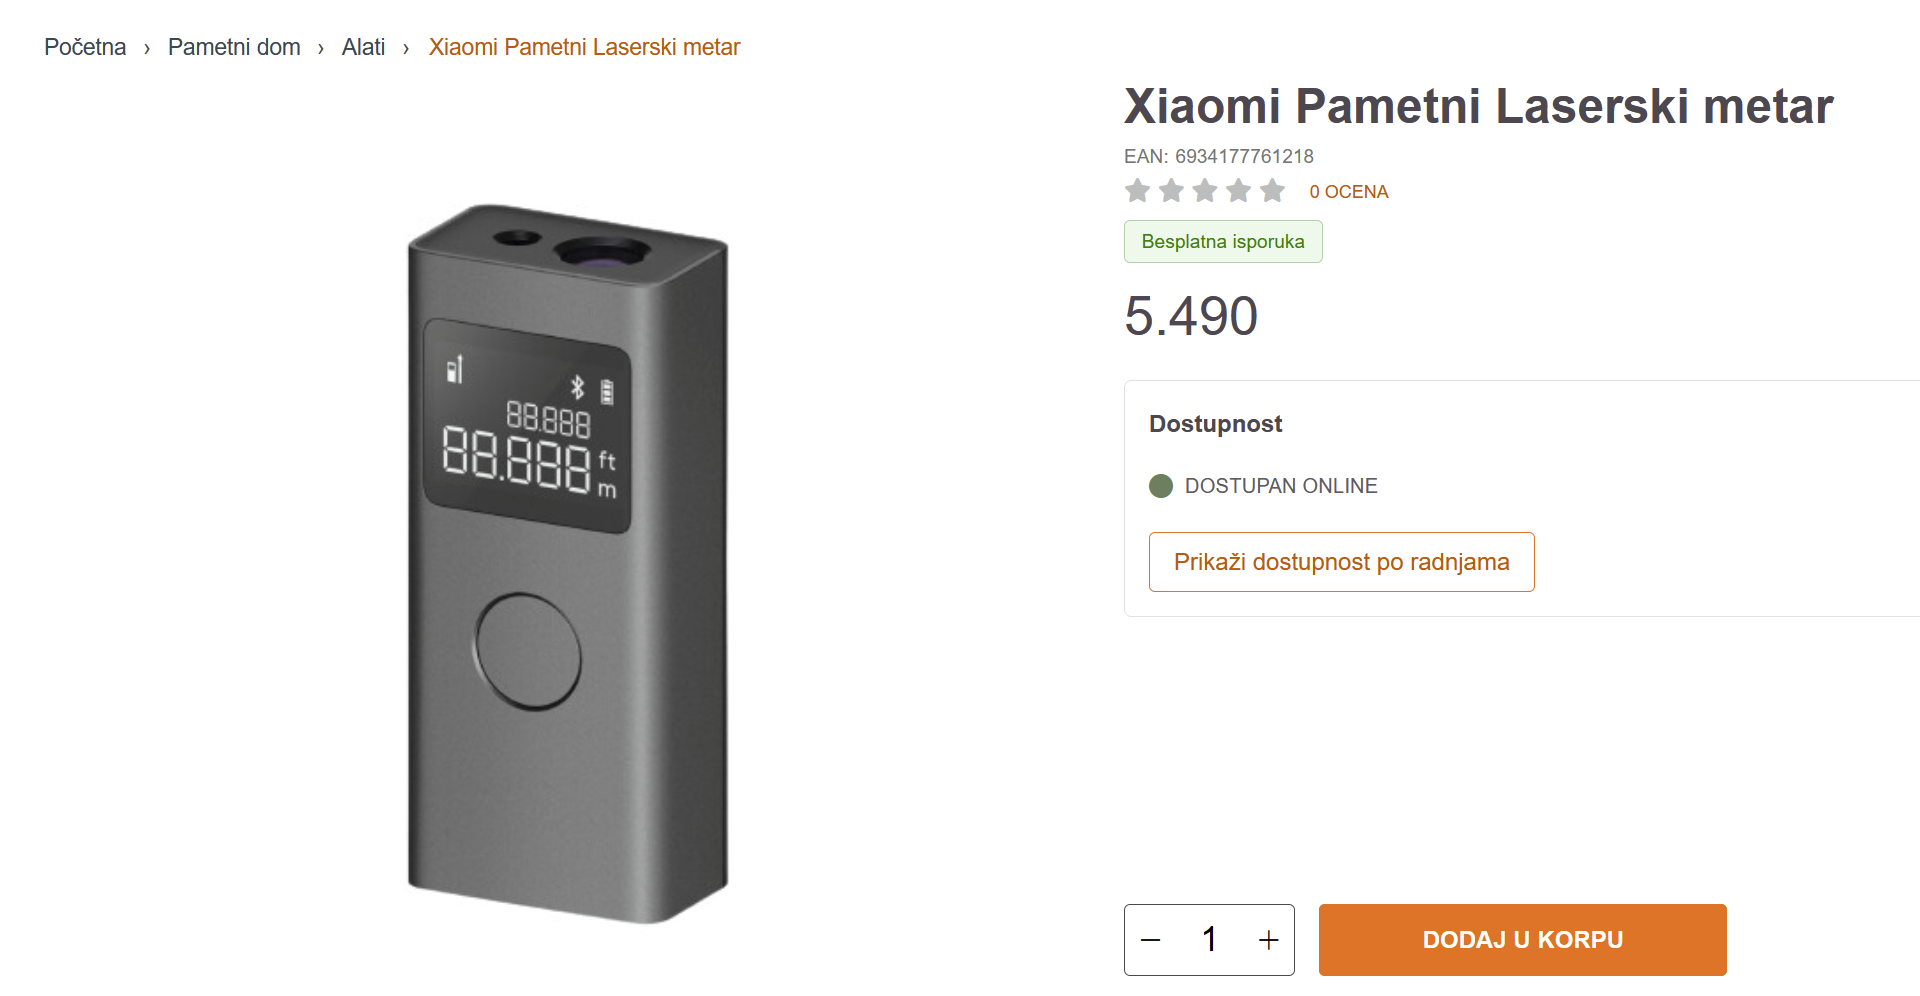This screenshot has width=1920, height=996.
Task: Click the fourth rating star
Action: [1239, 190]
